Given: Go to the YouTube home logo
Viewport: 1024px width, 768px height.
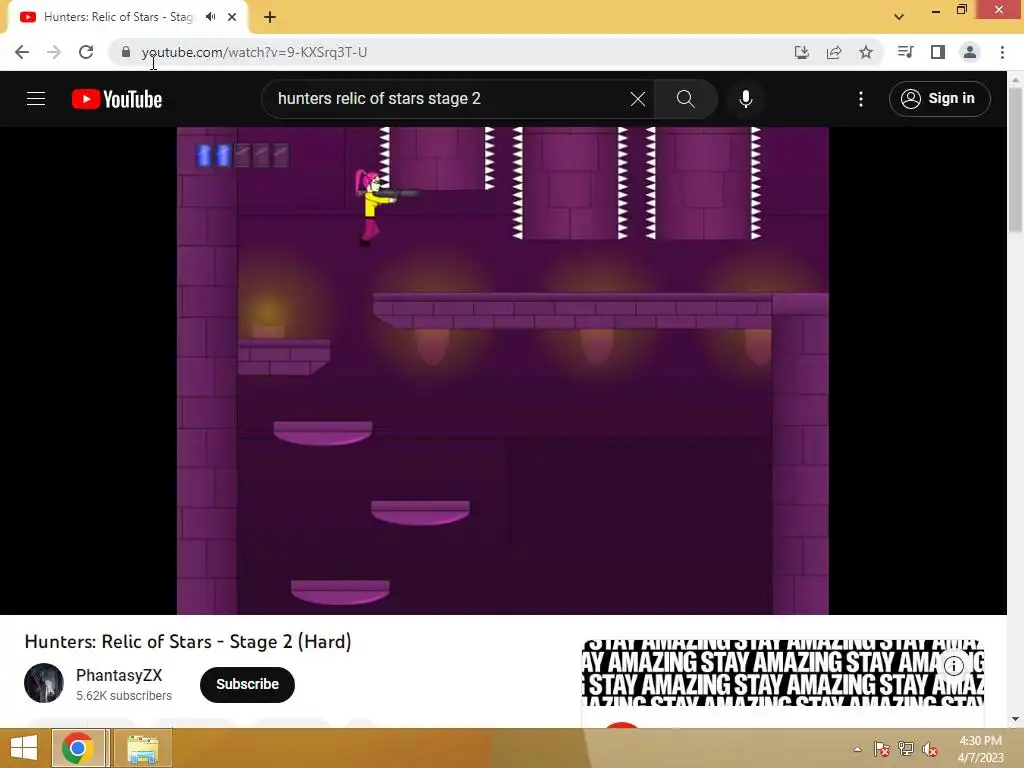Looking at the screenshot, I should point(117,99).
